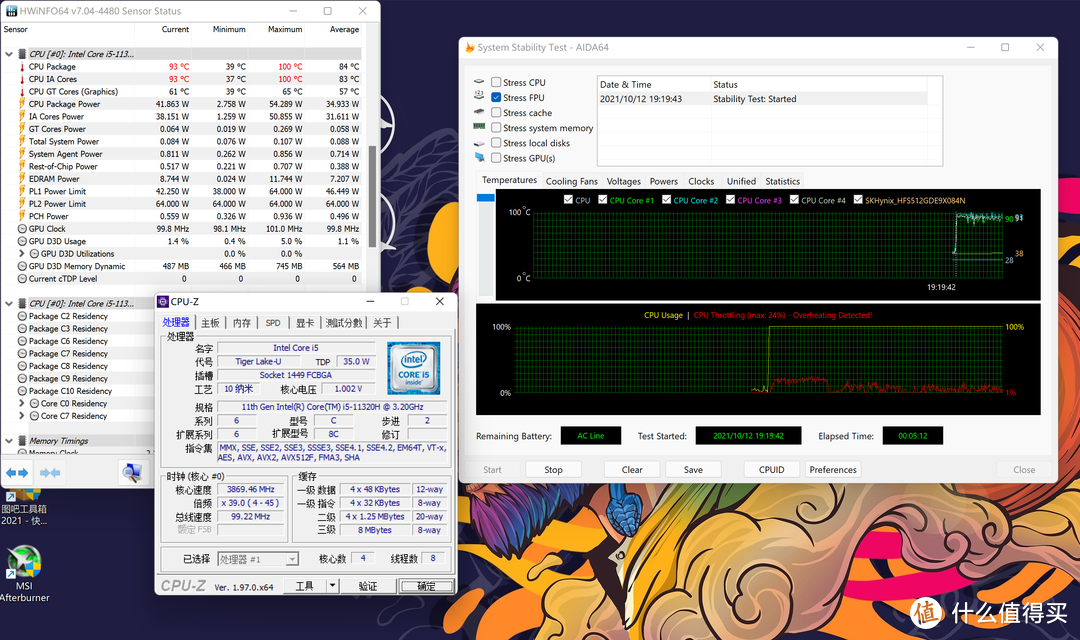Enable the Stress CPU checkbox
Screen dimensions: 1080x640
click(496, 82)
